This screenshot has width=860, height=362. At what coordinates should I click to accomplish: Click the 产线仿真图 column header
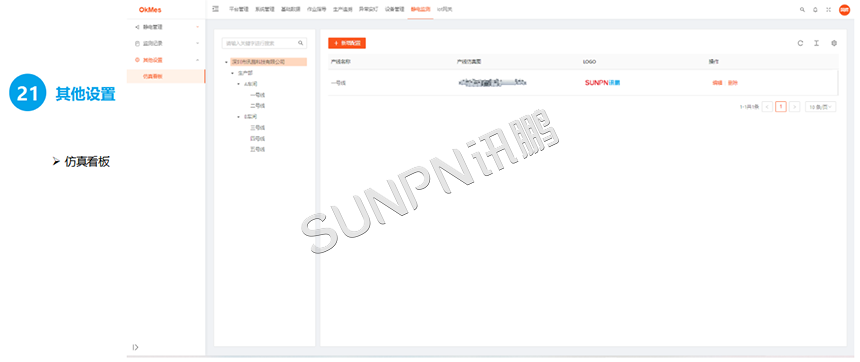(x=469, y=62)
